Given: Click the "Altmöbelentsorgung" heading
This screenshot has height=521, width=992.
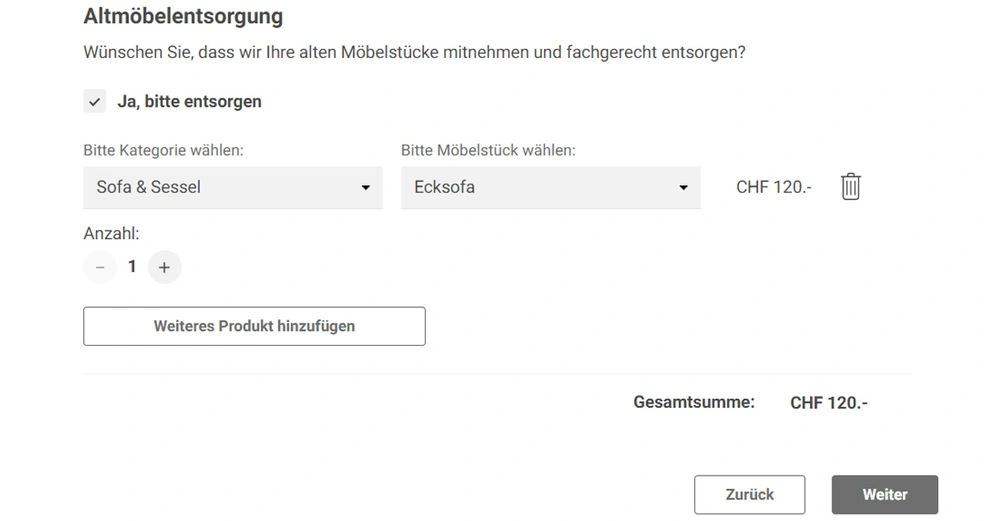Looking at the screenshot, I should point(183,16).
